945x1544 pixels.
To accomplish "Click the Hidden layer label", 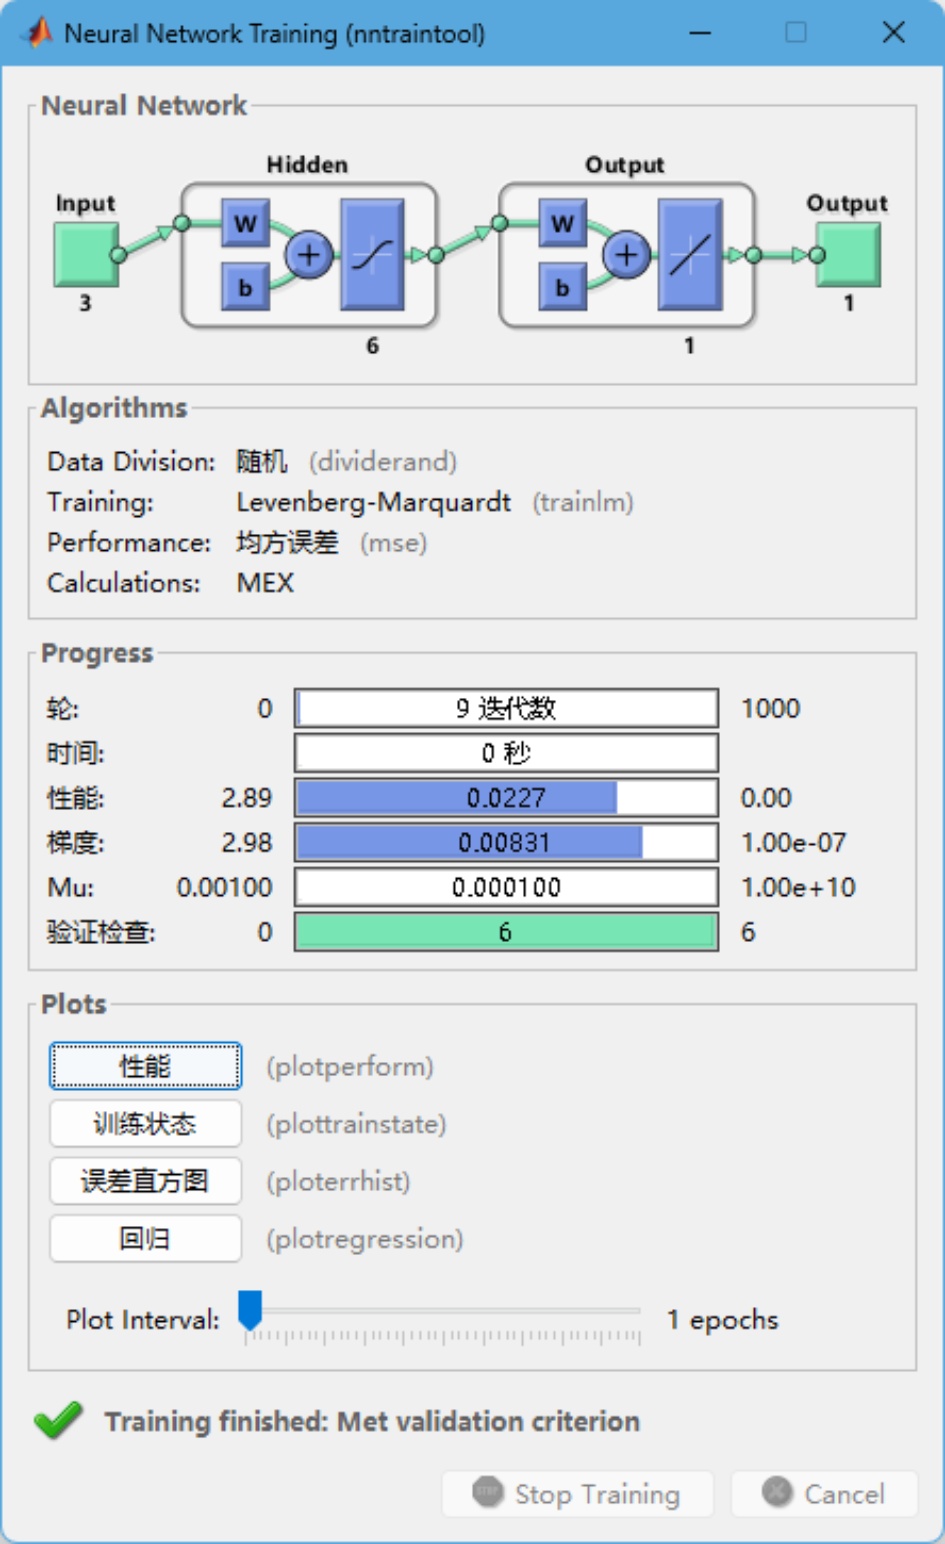I will (x=307, y=165).
